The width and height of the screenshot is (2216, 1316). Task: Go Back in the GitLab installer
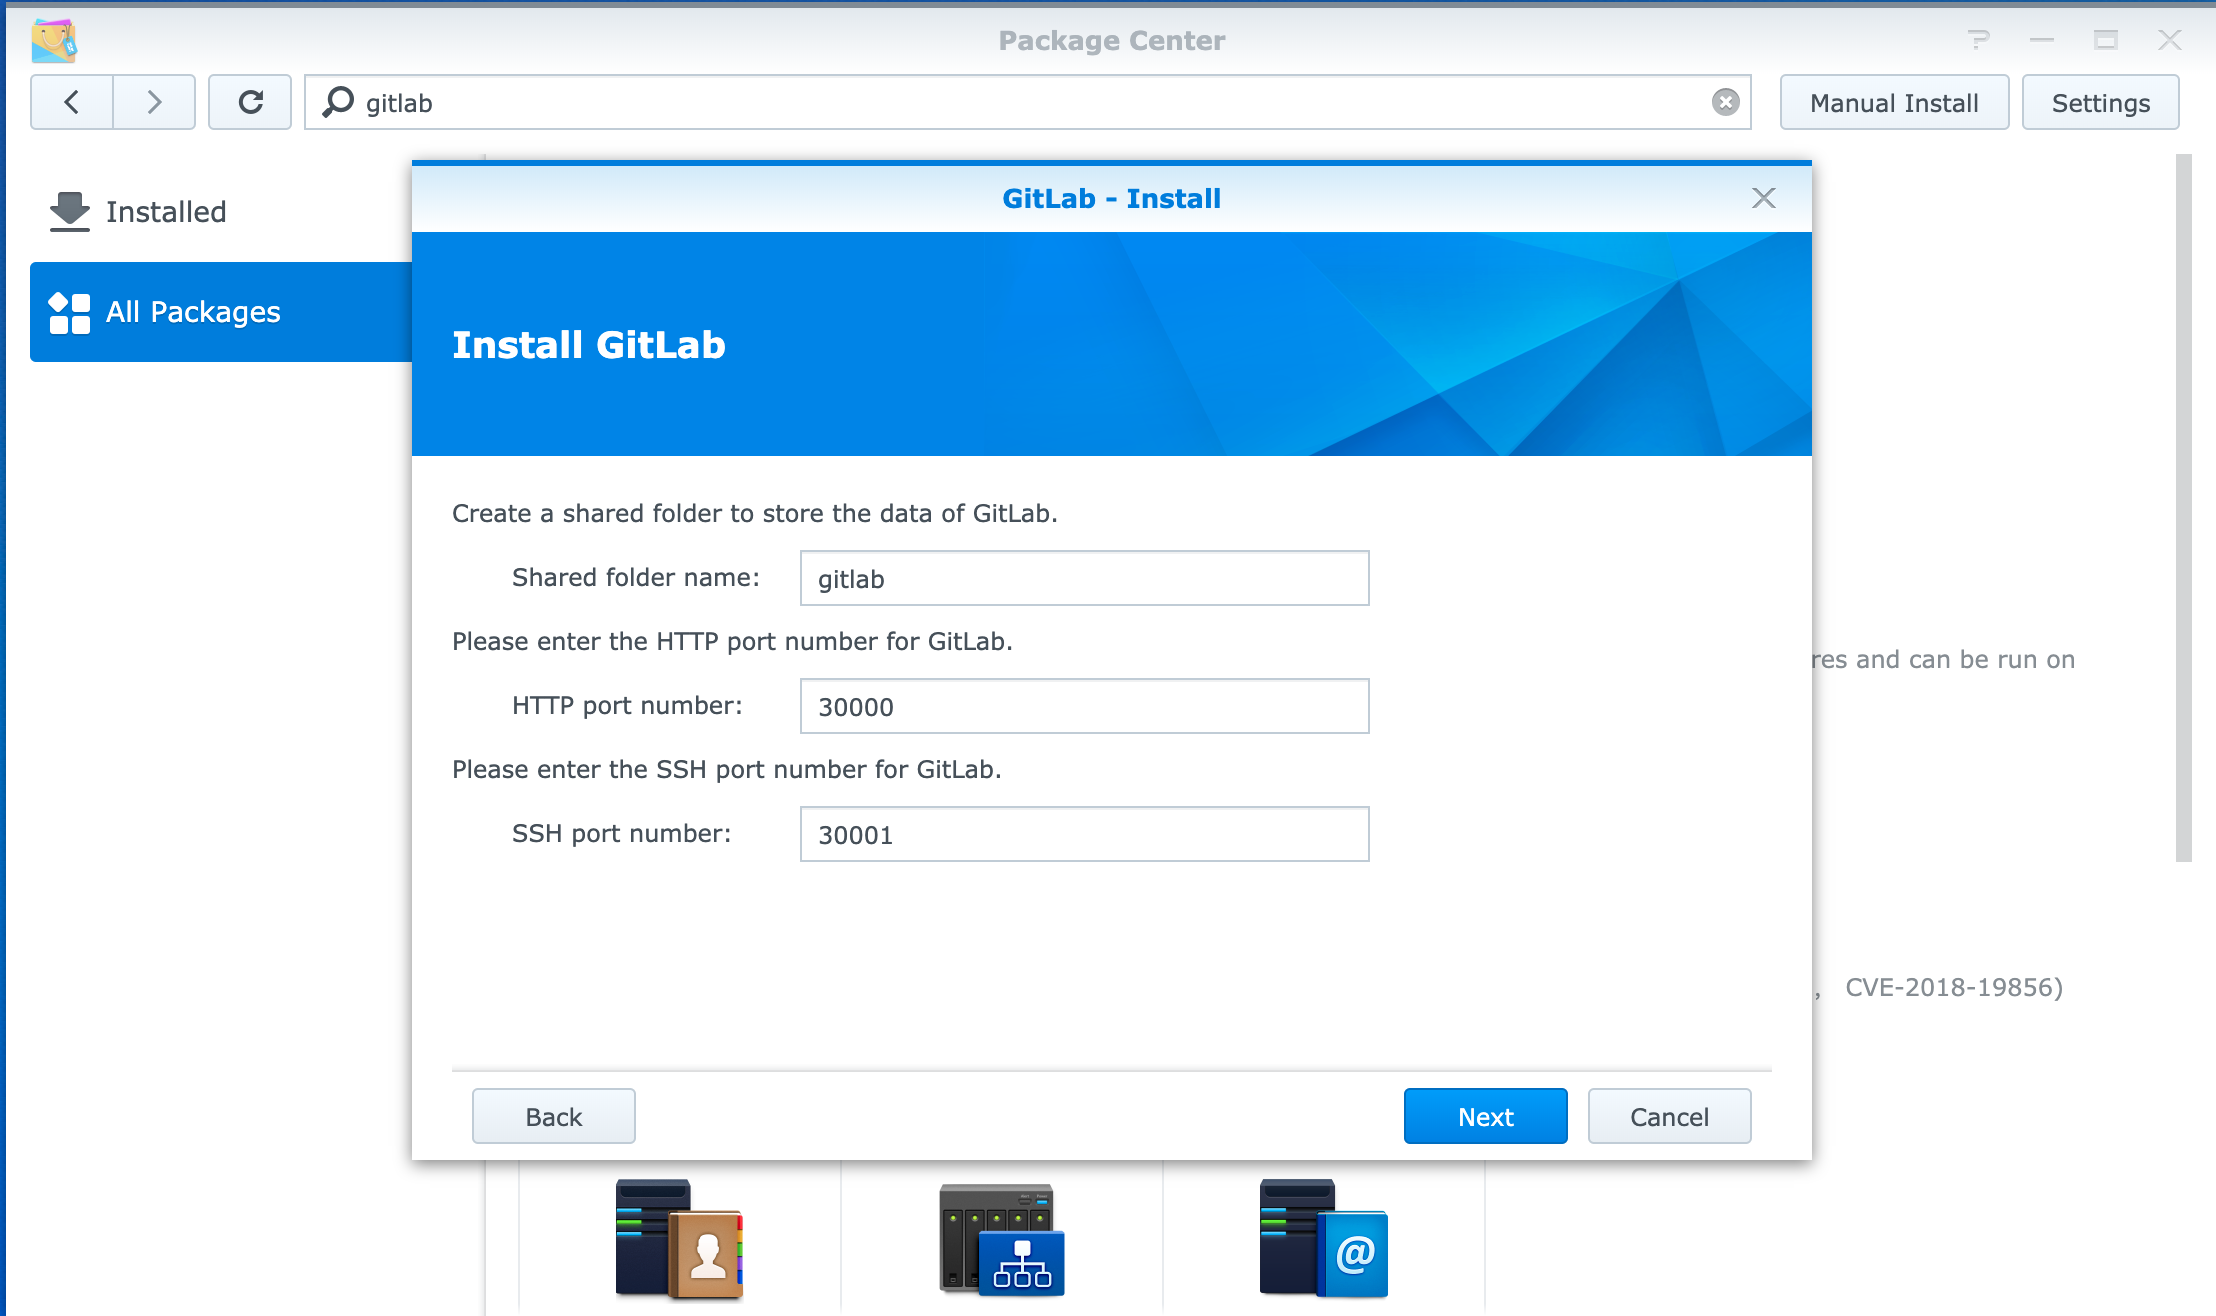coord(553,1116)
